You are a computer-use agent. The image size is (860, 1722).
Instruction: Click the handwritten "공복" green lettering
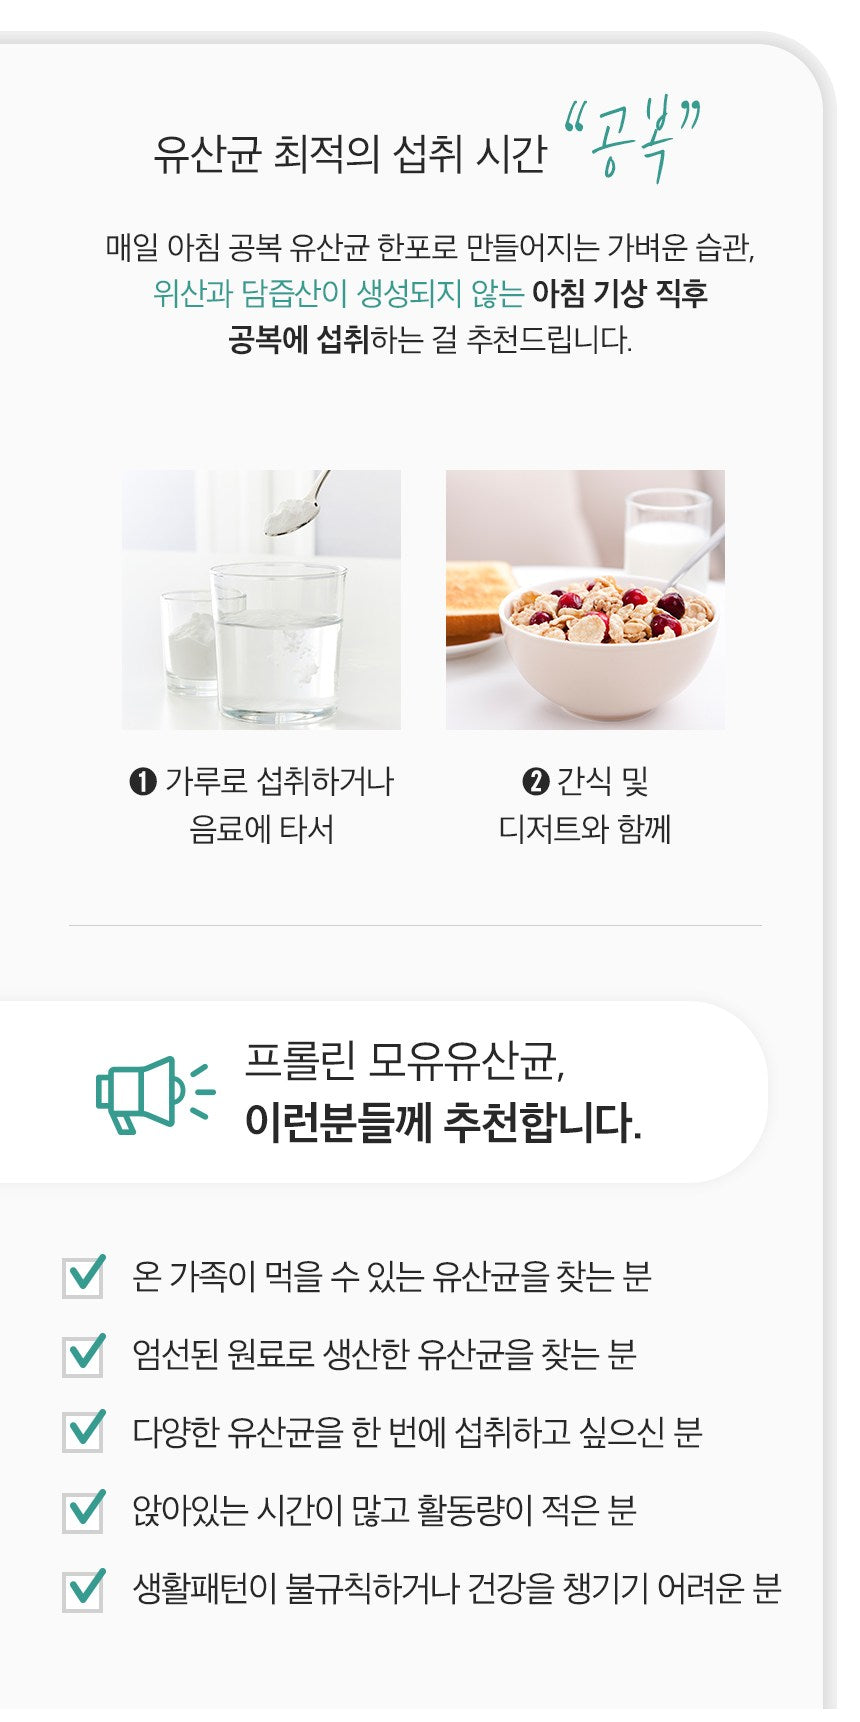[x=632, y=141]
